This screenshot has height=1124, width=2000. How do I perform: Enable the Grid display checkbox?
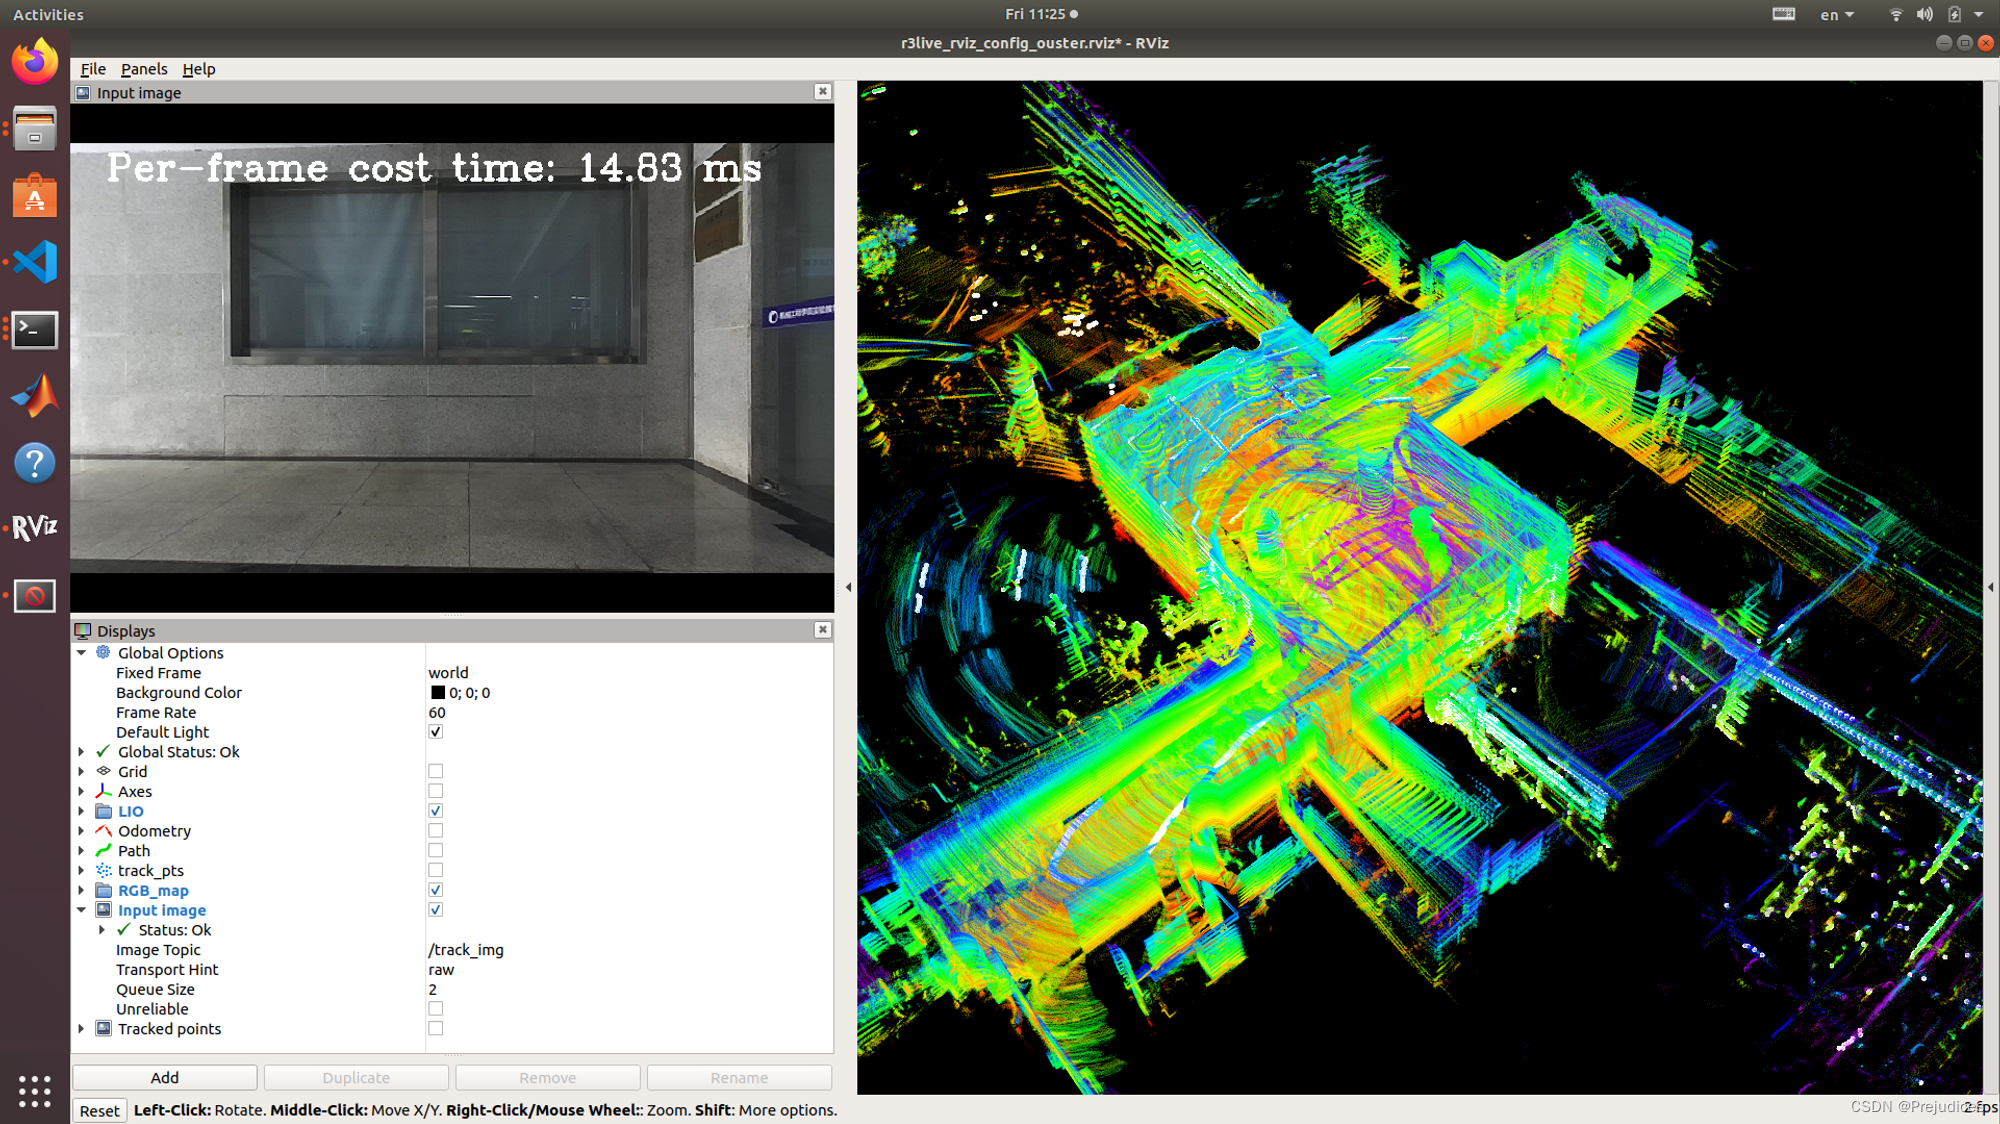pyautogui.click(x=435, y=772)
